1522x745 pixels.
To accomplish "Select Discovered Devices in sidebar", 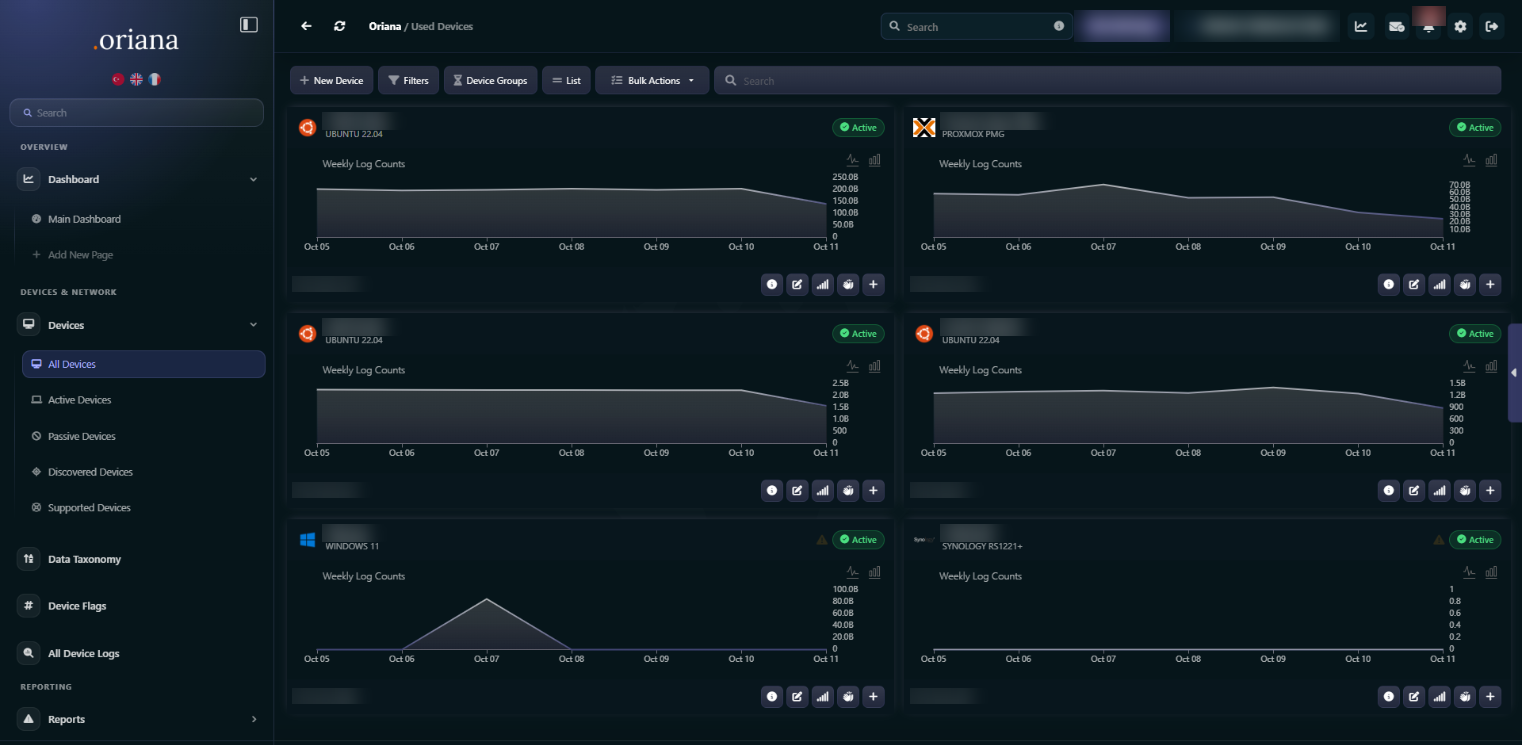I will click(x=90, y=472).
